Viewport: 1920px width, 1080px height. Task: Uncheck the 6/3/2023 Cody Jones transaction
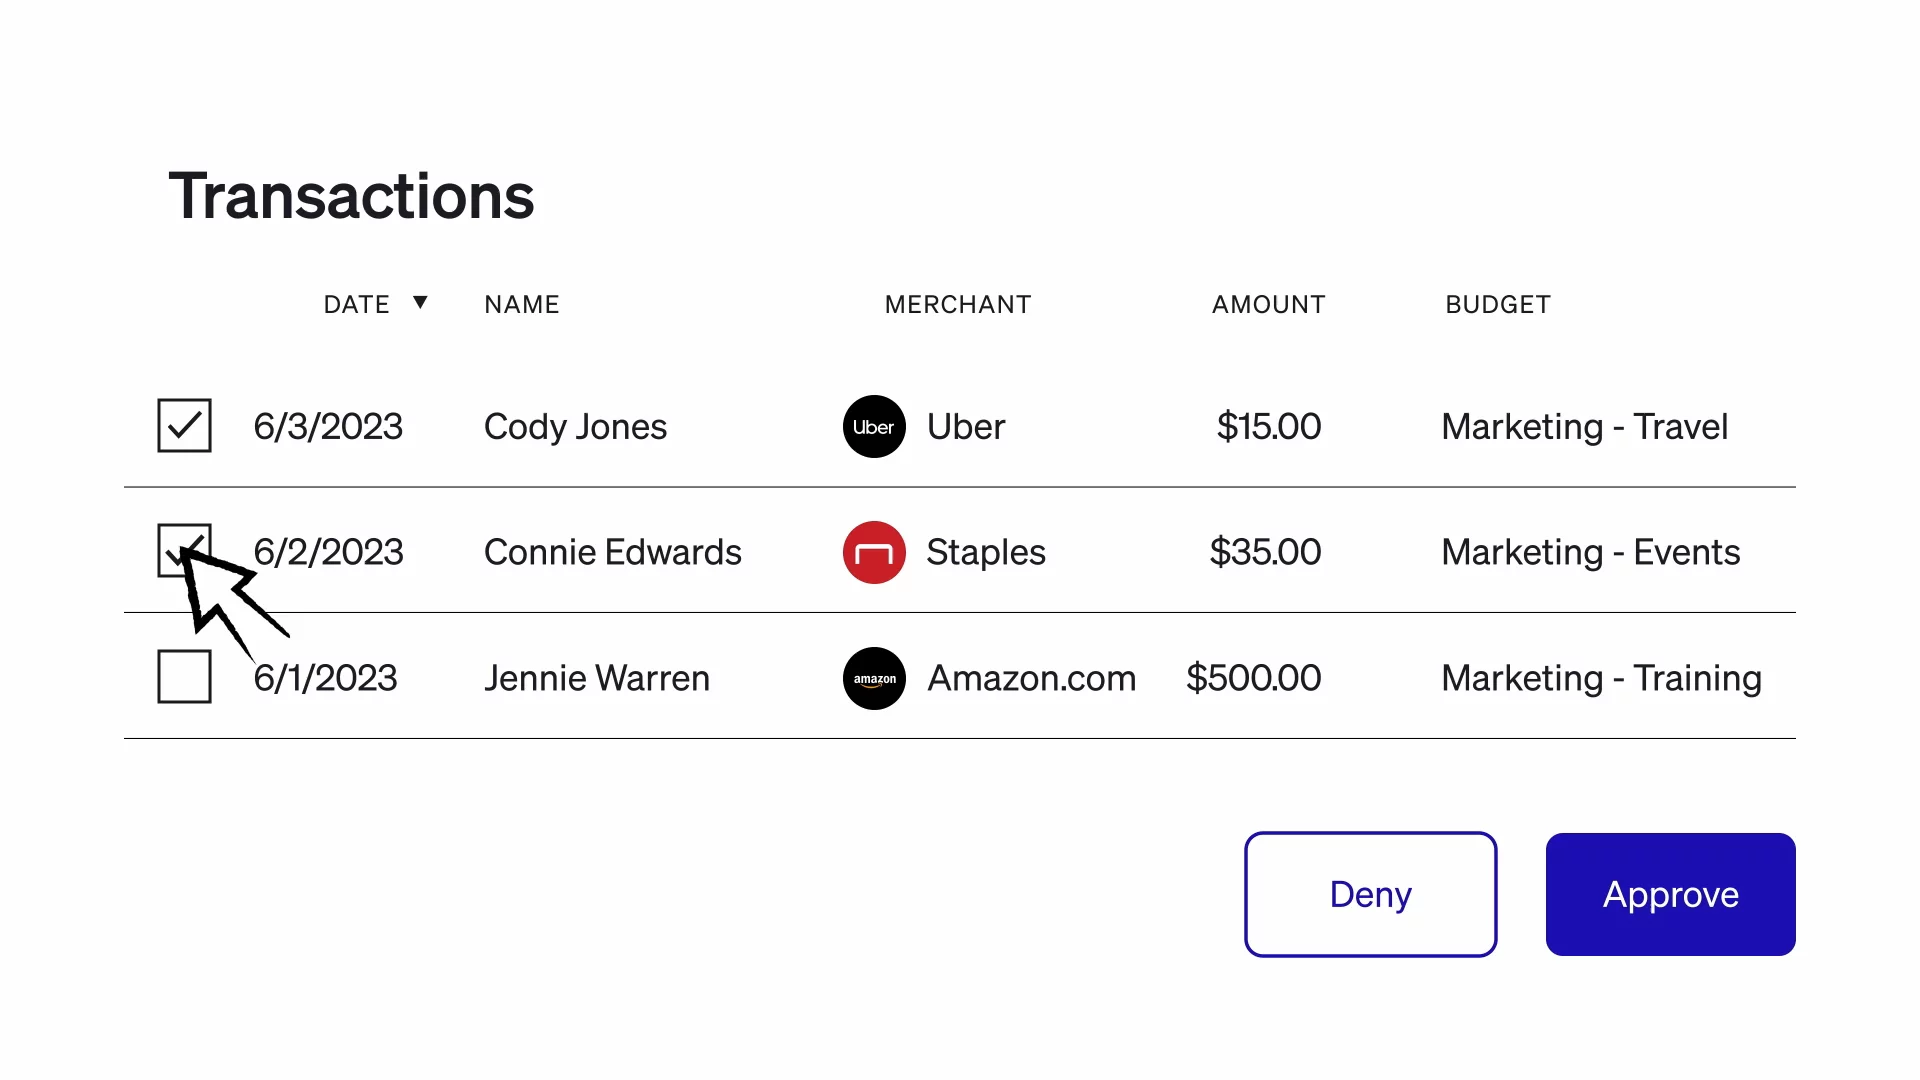pos(184,426)
